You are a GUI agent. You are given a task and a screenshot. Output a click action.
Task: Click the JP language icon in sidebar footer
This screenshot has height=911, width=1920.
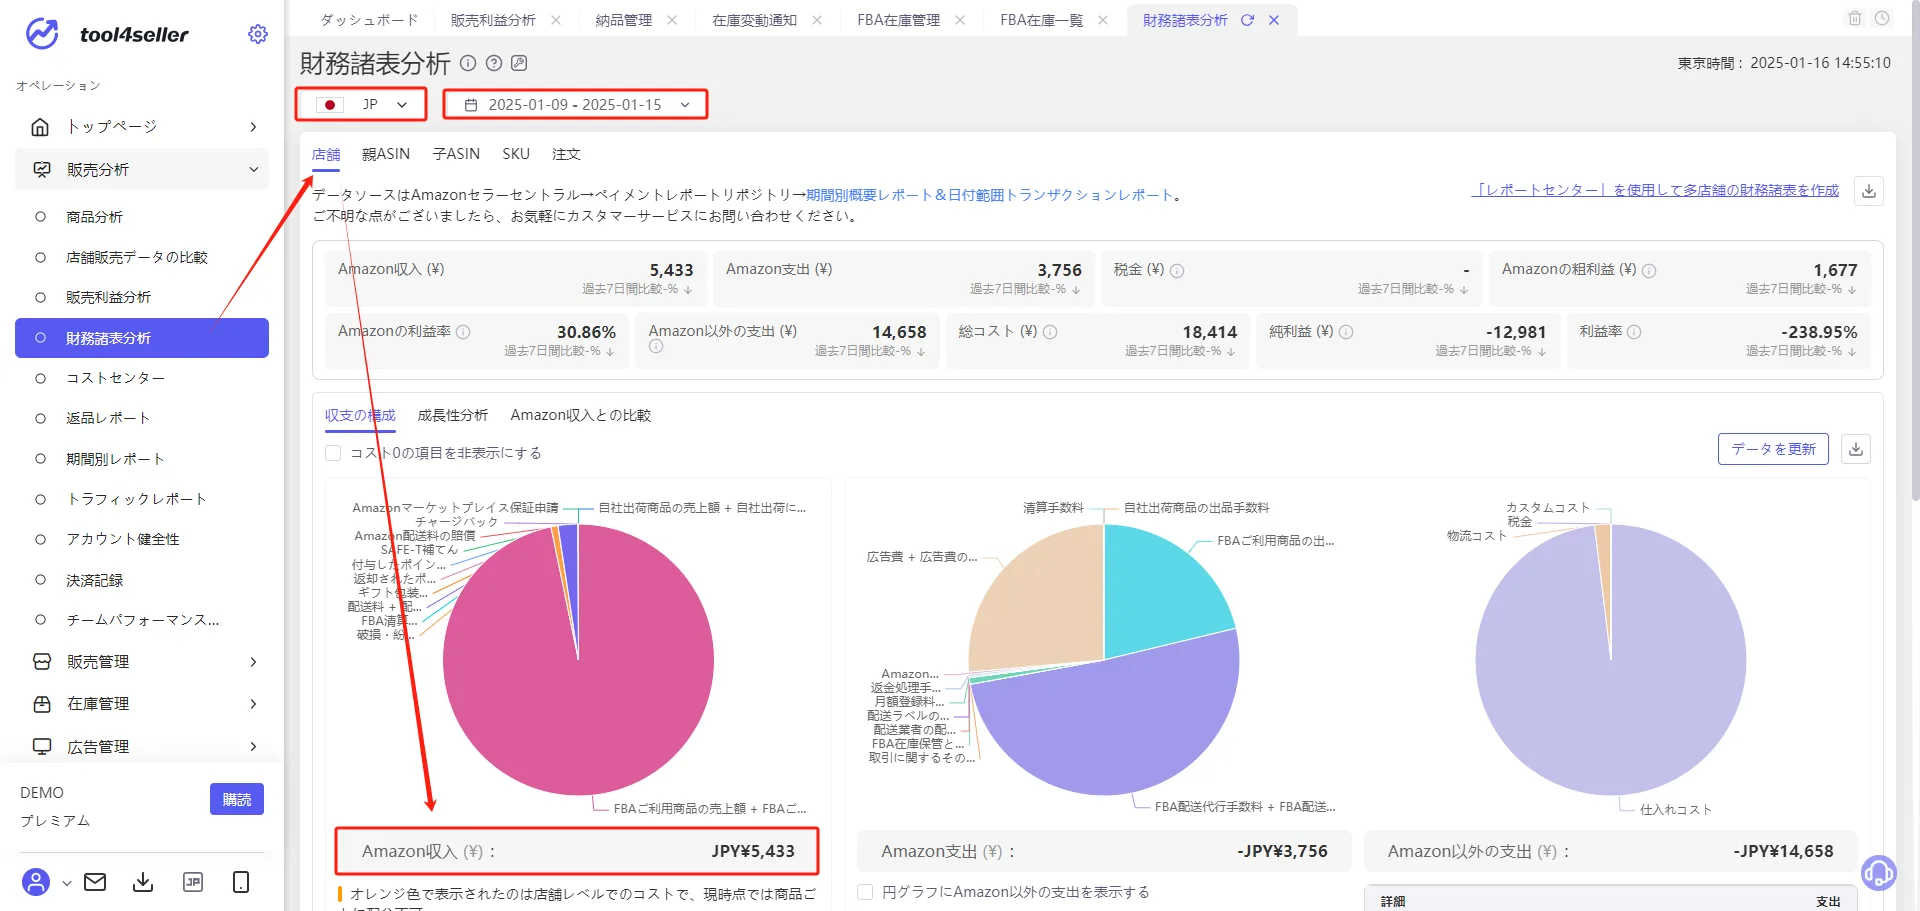(193, 882)
